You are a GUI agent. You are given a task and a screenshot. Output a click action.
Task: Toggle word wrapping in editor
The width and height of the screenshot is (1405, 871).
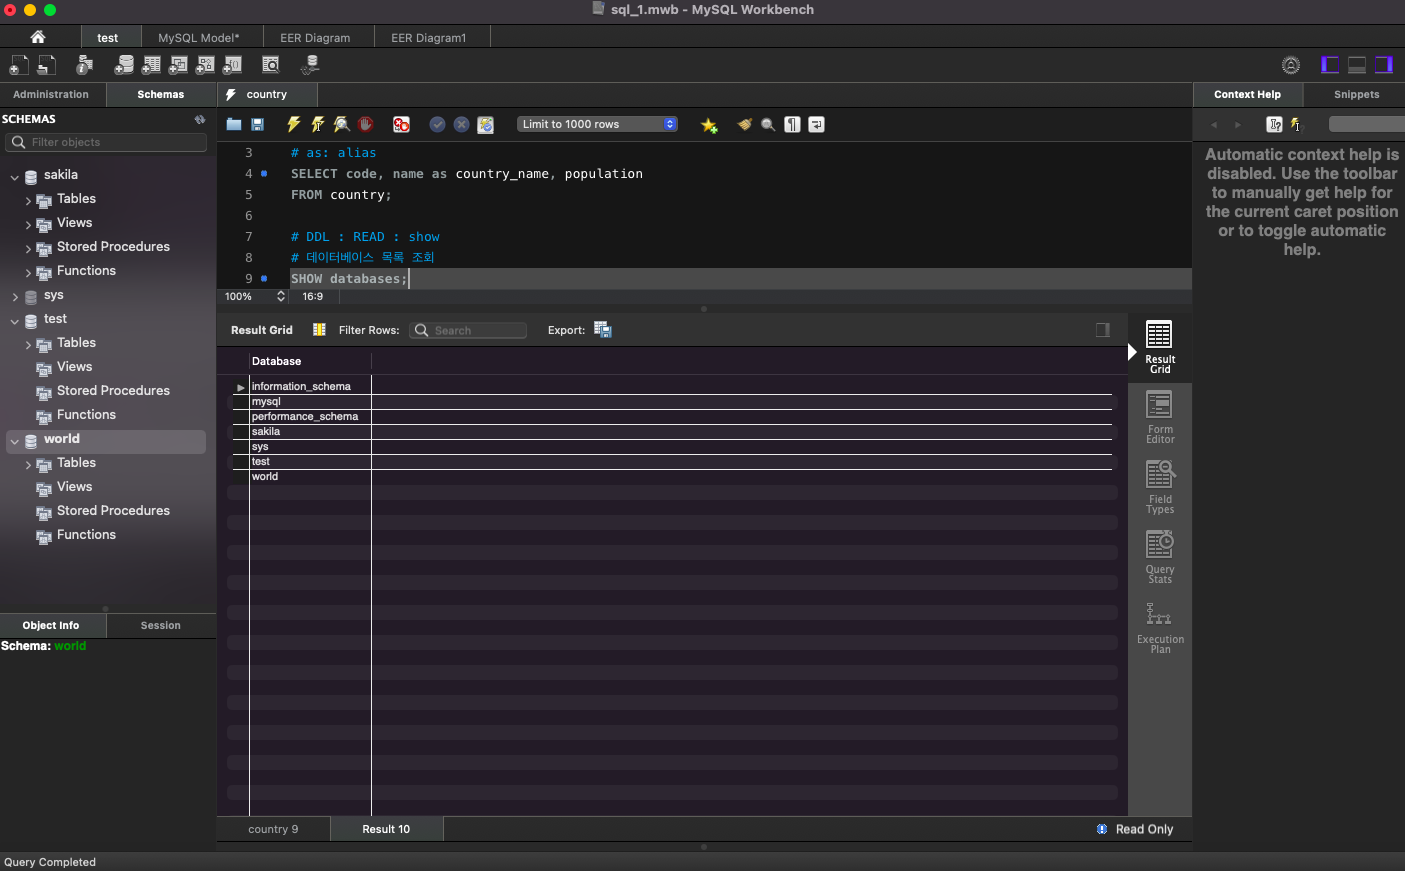click(x=816, y=125)
